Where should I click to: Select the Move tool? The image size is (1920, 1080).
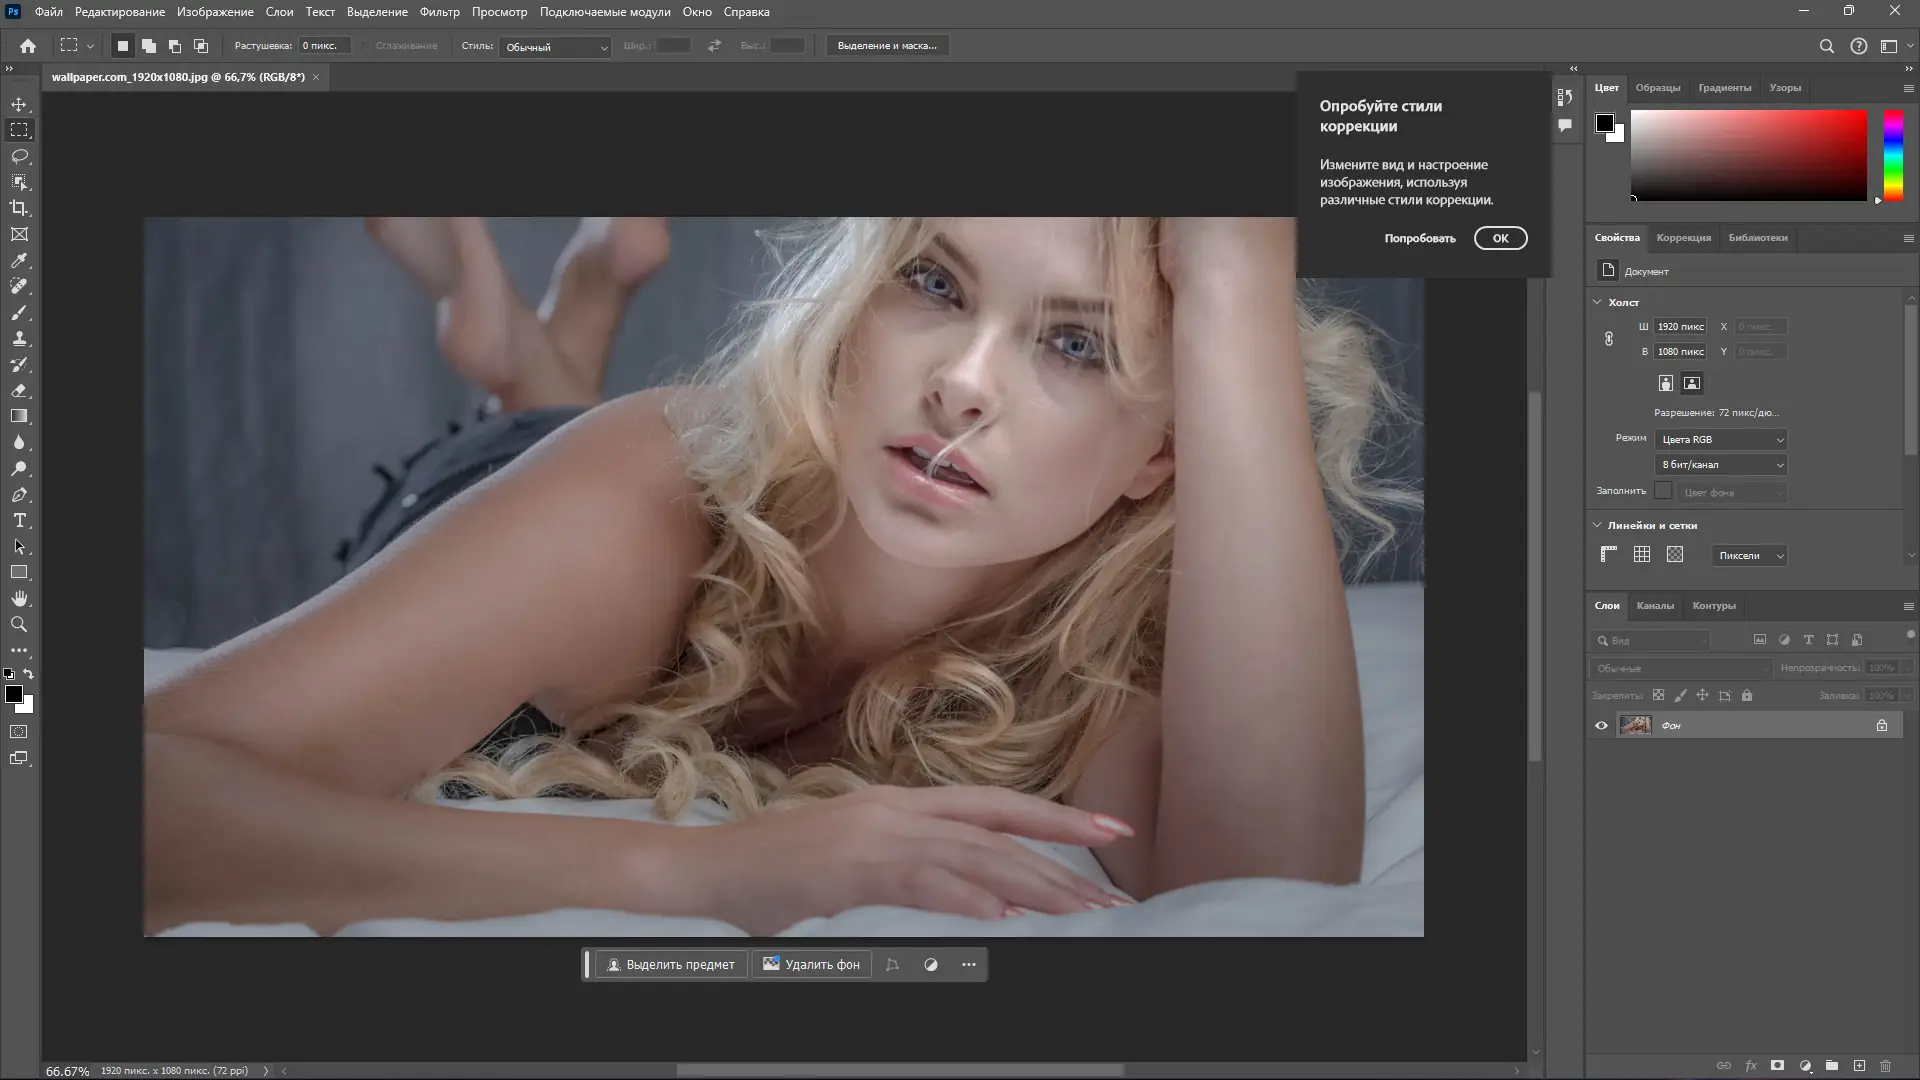[x=19, y=104]
